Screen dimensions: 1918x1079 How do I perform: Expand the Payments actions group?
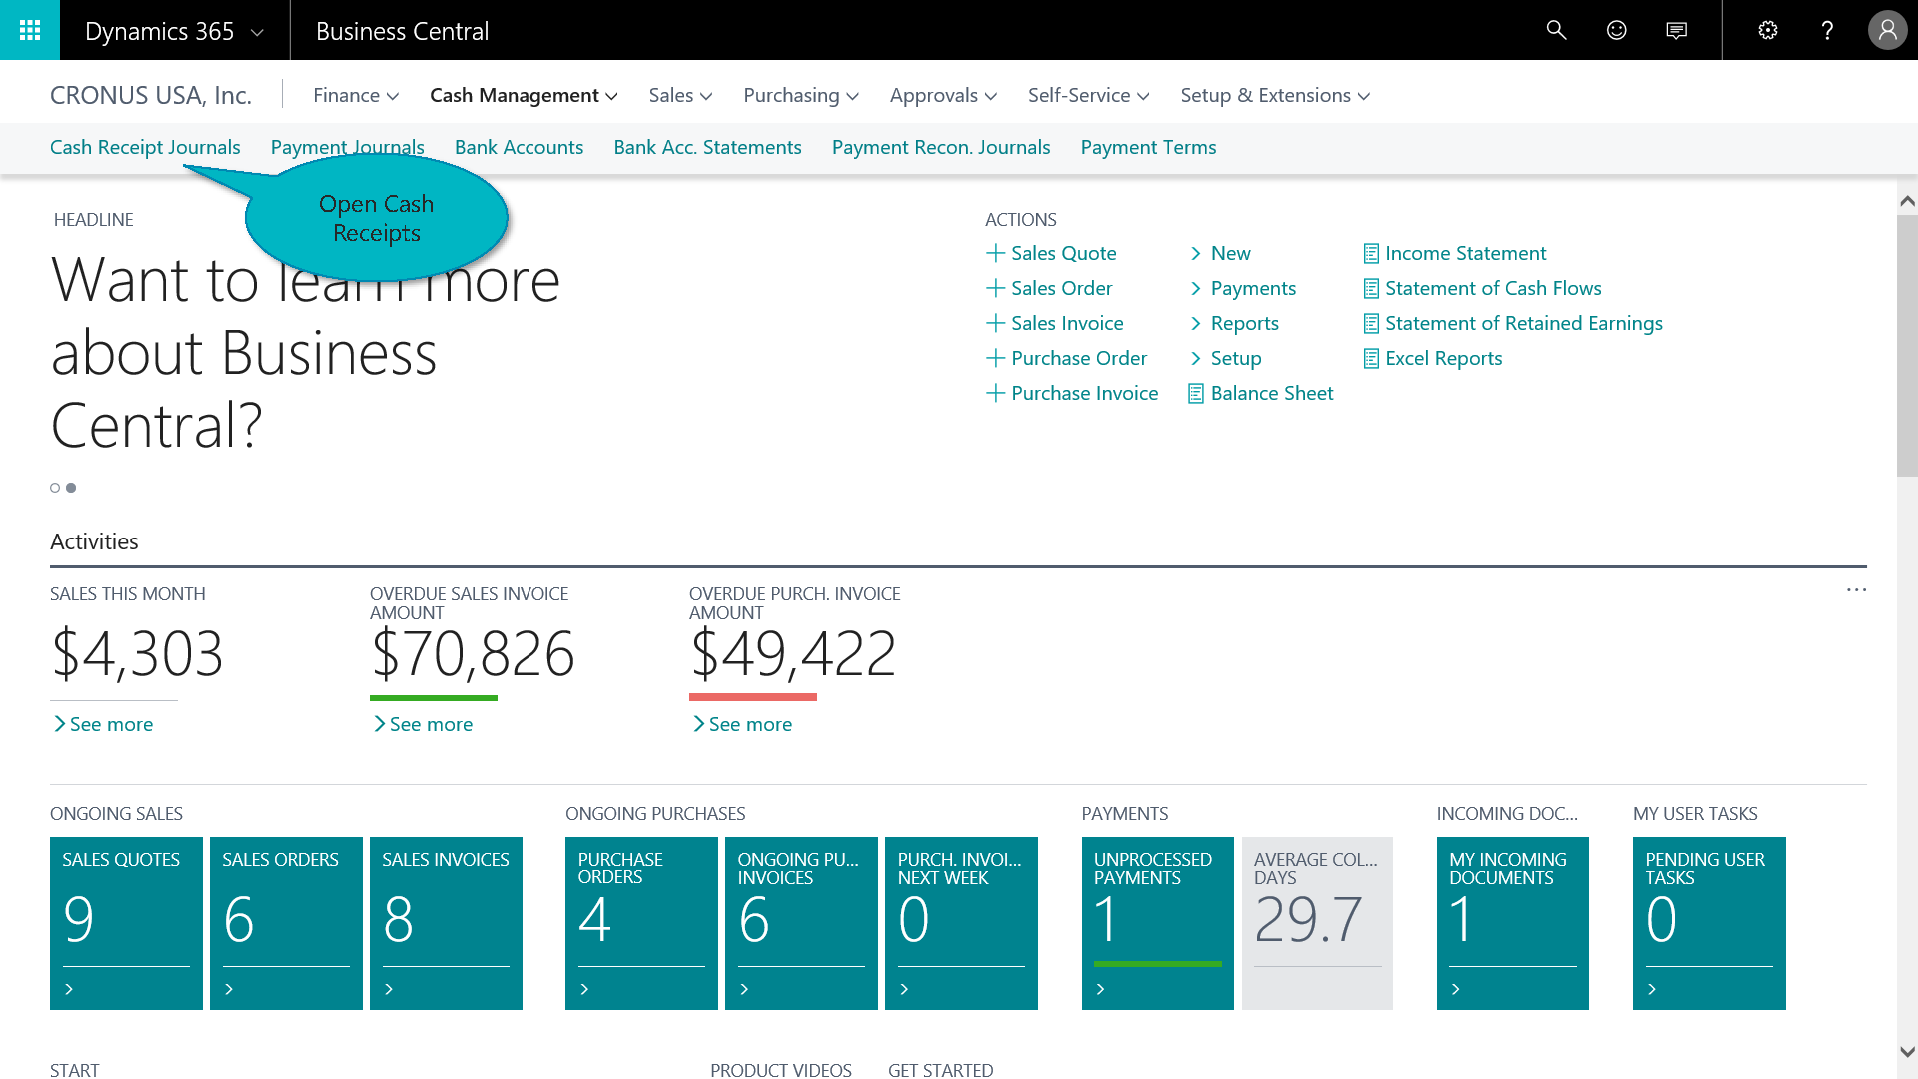click(x=1242, y=288)
